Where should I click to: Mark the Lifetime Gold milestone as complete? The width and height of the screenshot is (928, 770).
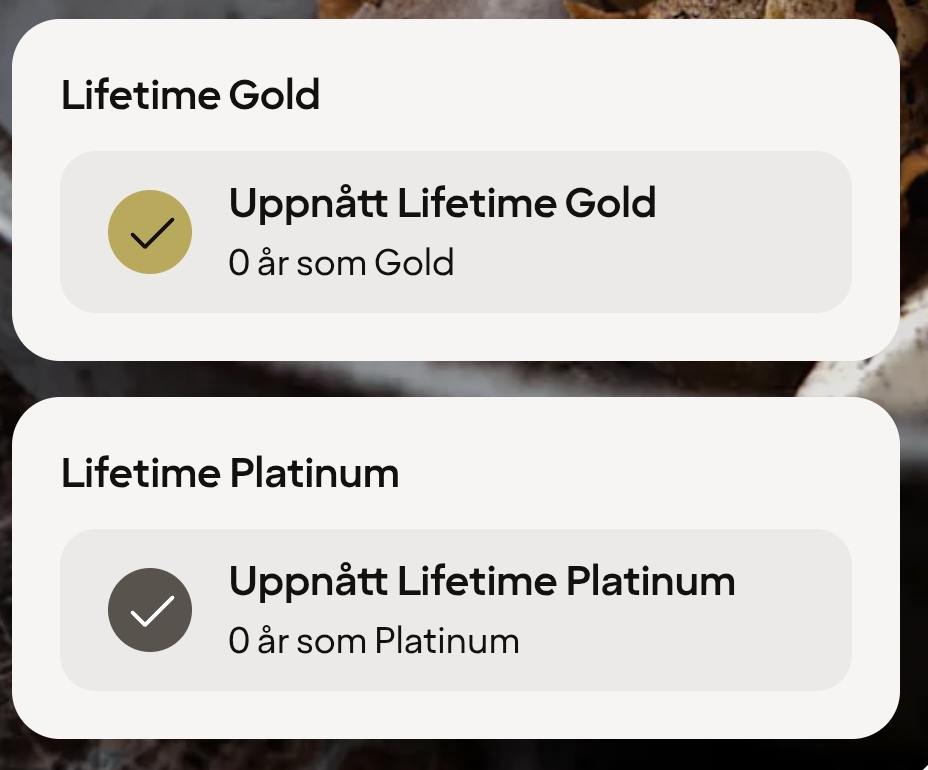click(x=150, y=231)
